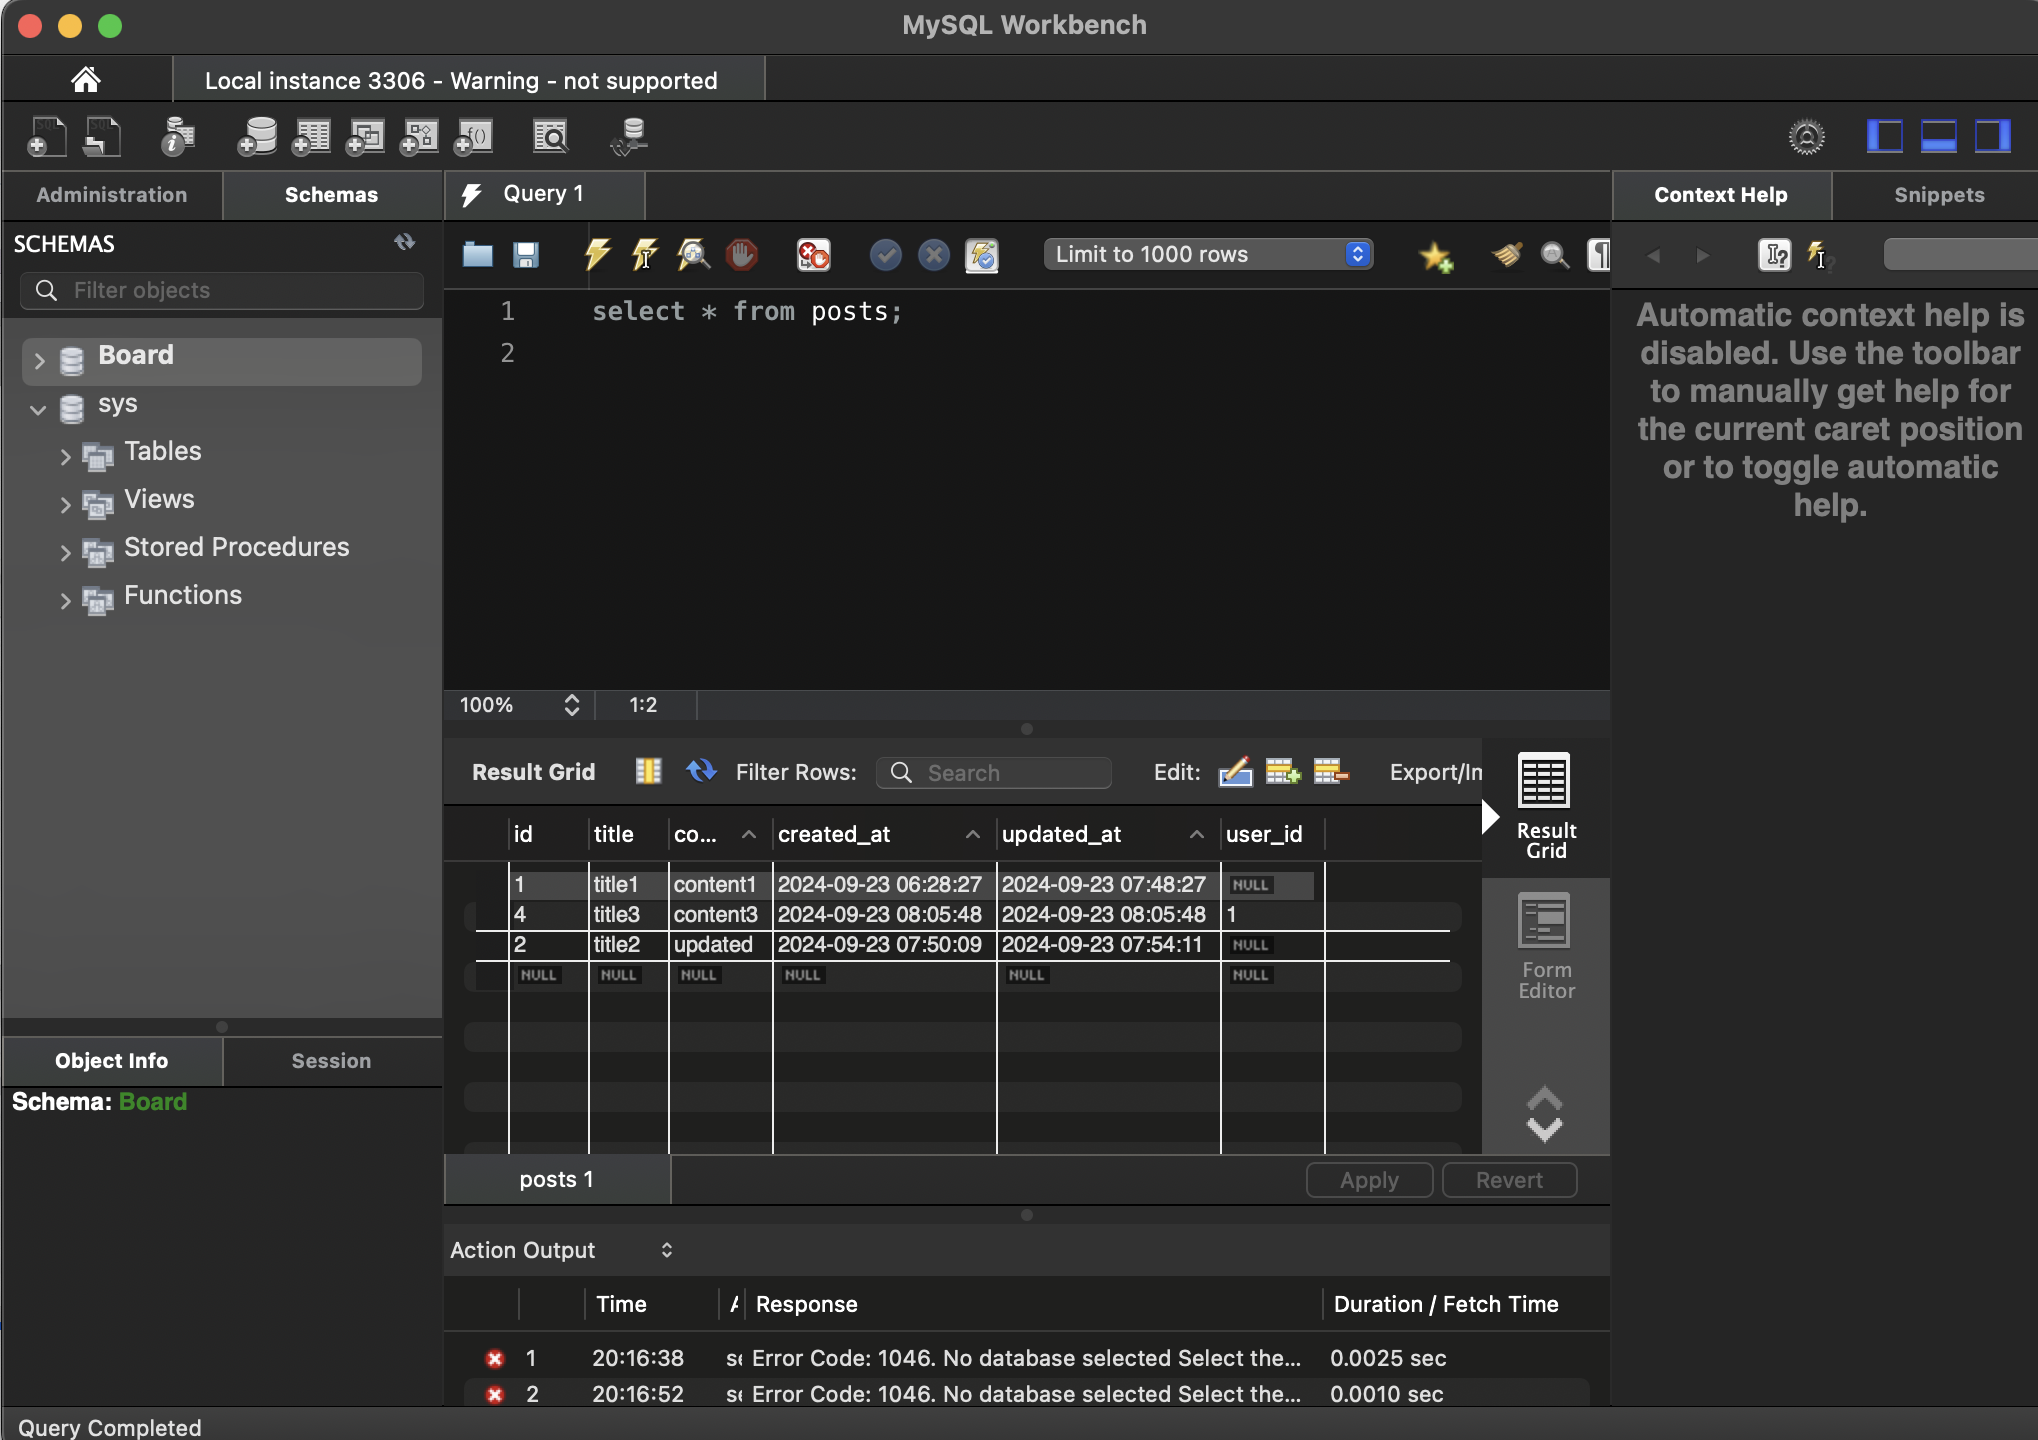The image size is (2038, 1440).
Task: Expand the Tables node under sys
Action: pos(65,457)
